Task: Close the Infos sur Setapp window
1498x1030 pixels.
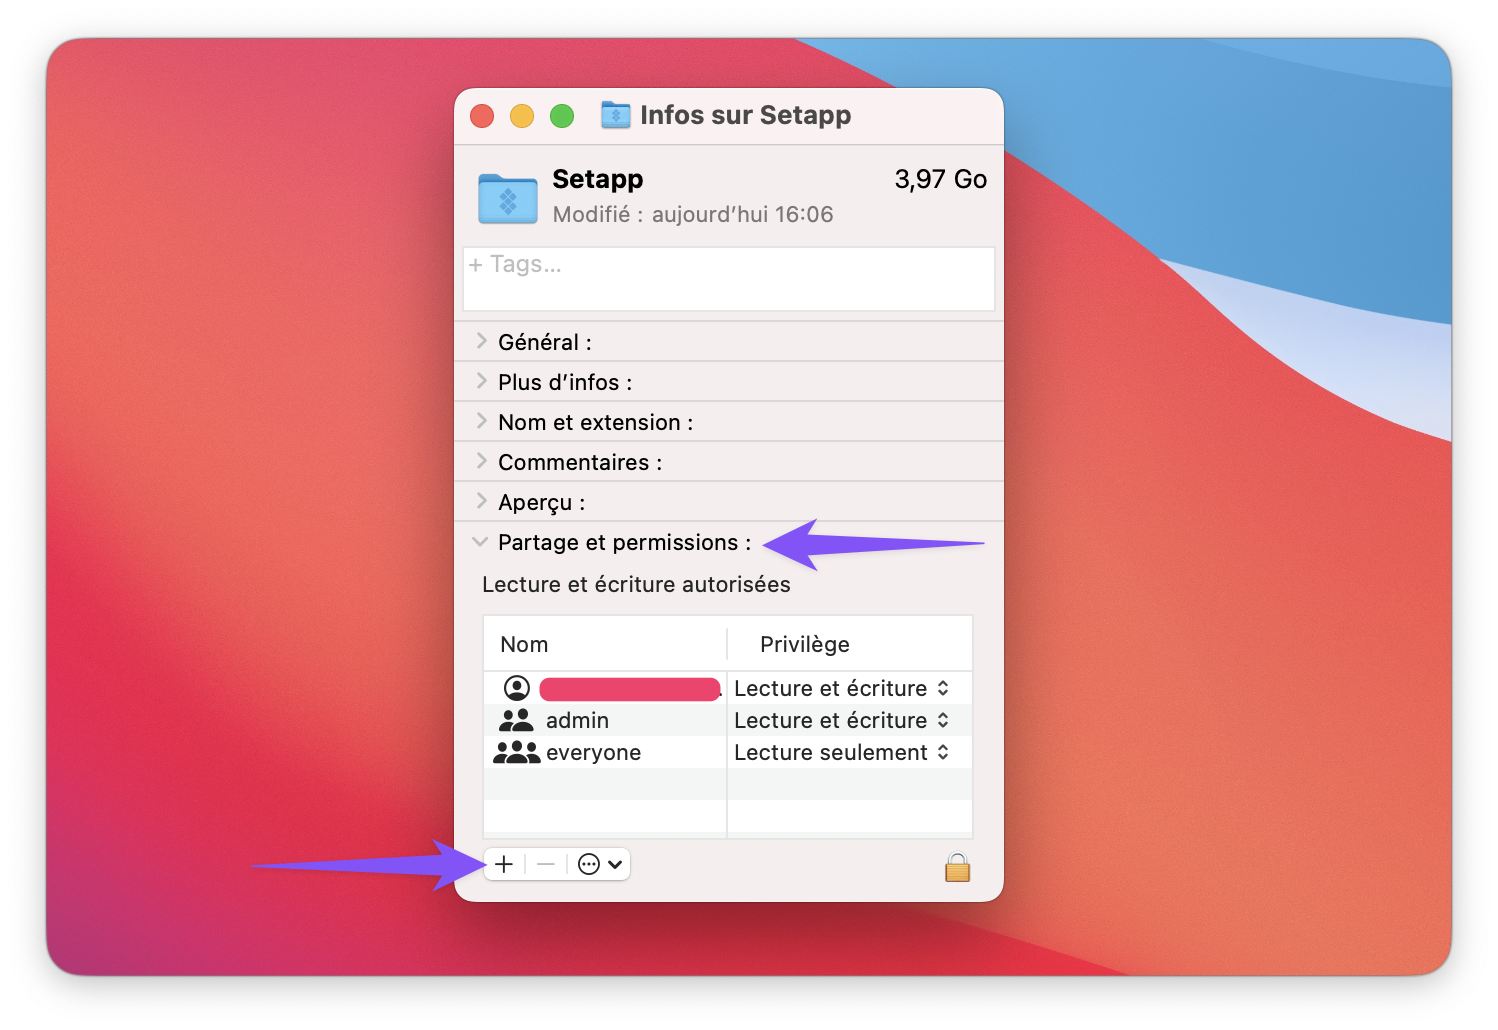Action: (482, 116)
